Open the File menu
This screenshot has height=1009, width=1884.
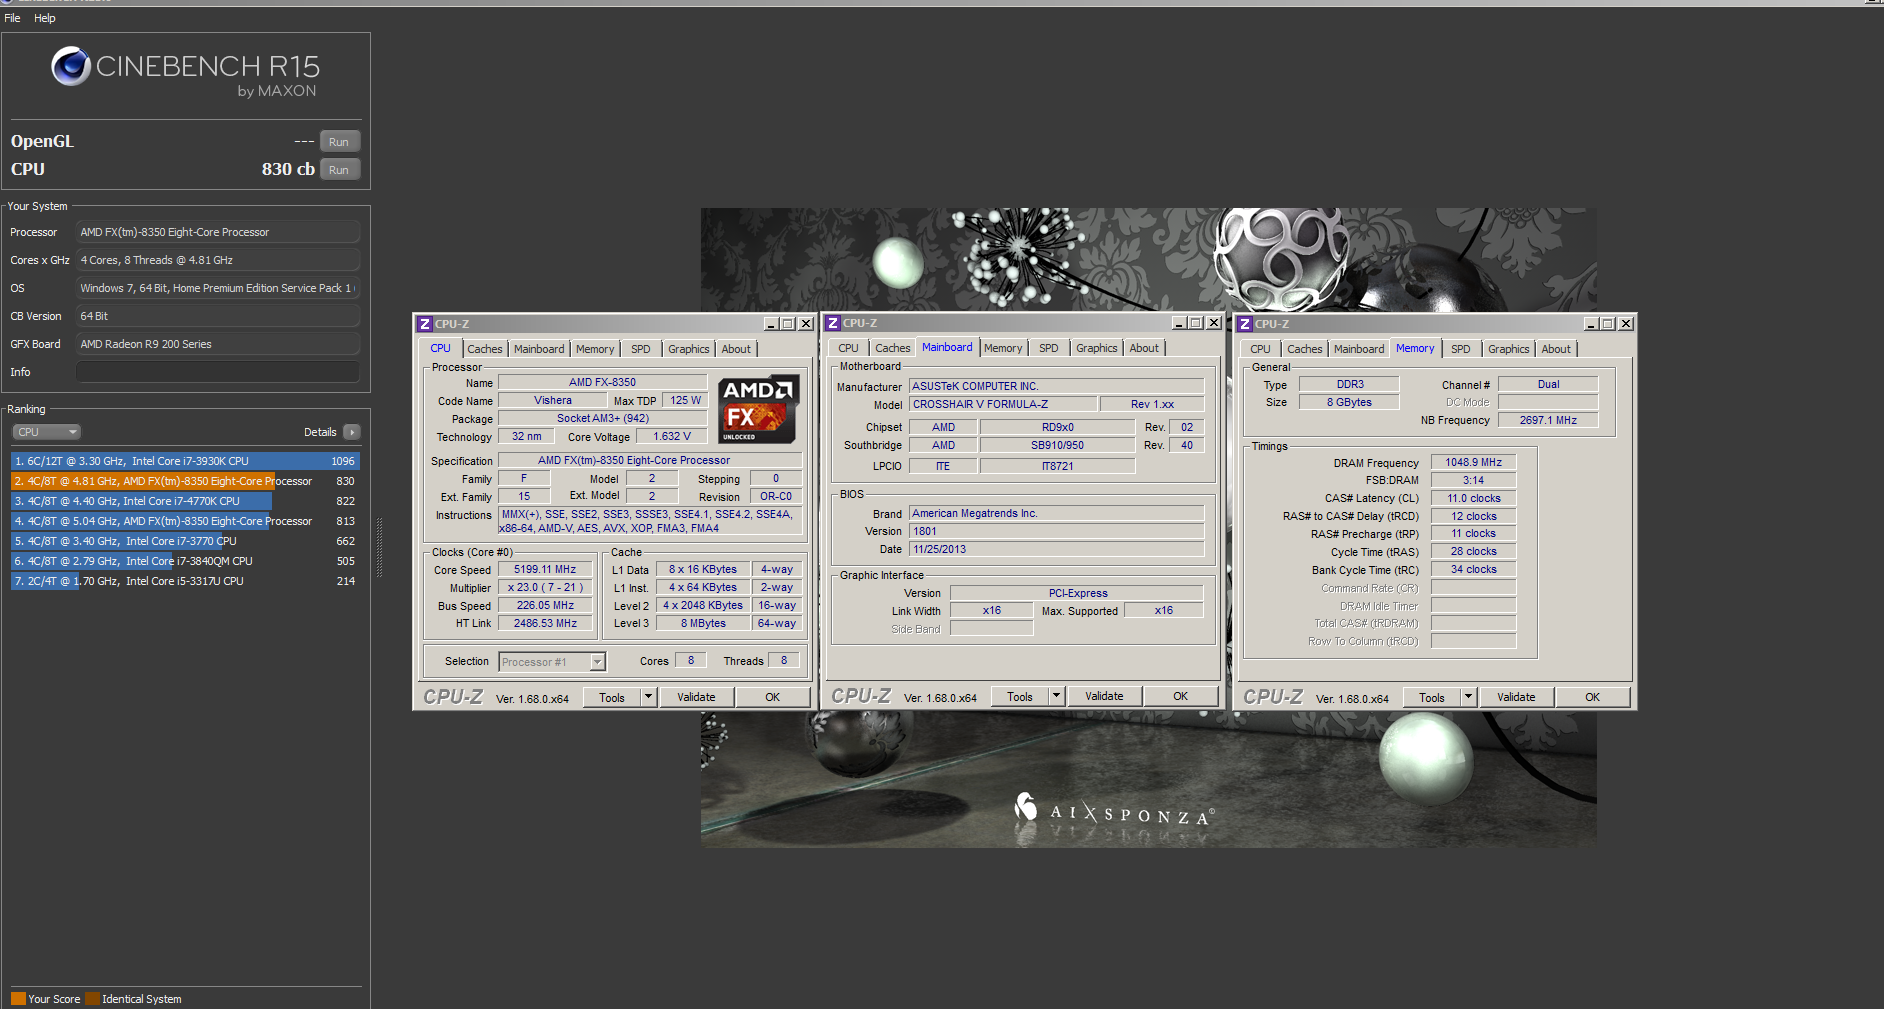pyautogui.click(x=12, y=18)
